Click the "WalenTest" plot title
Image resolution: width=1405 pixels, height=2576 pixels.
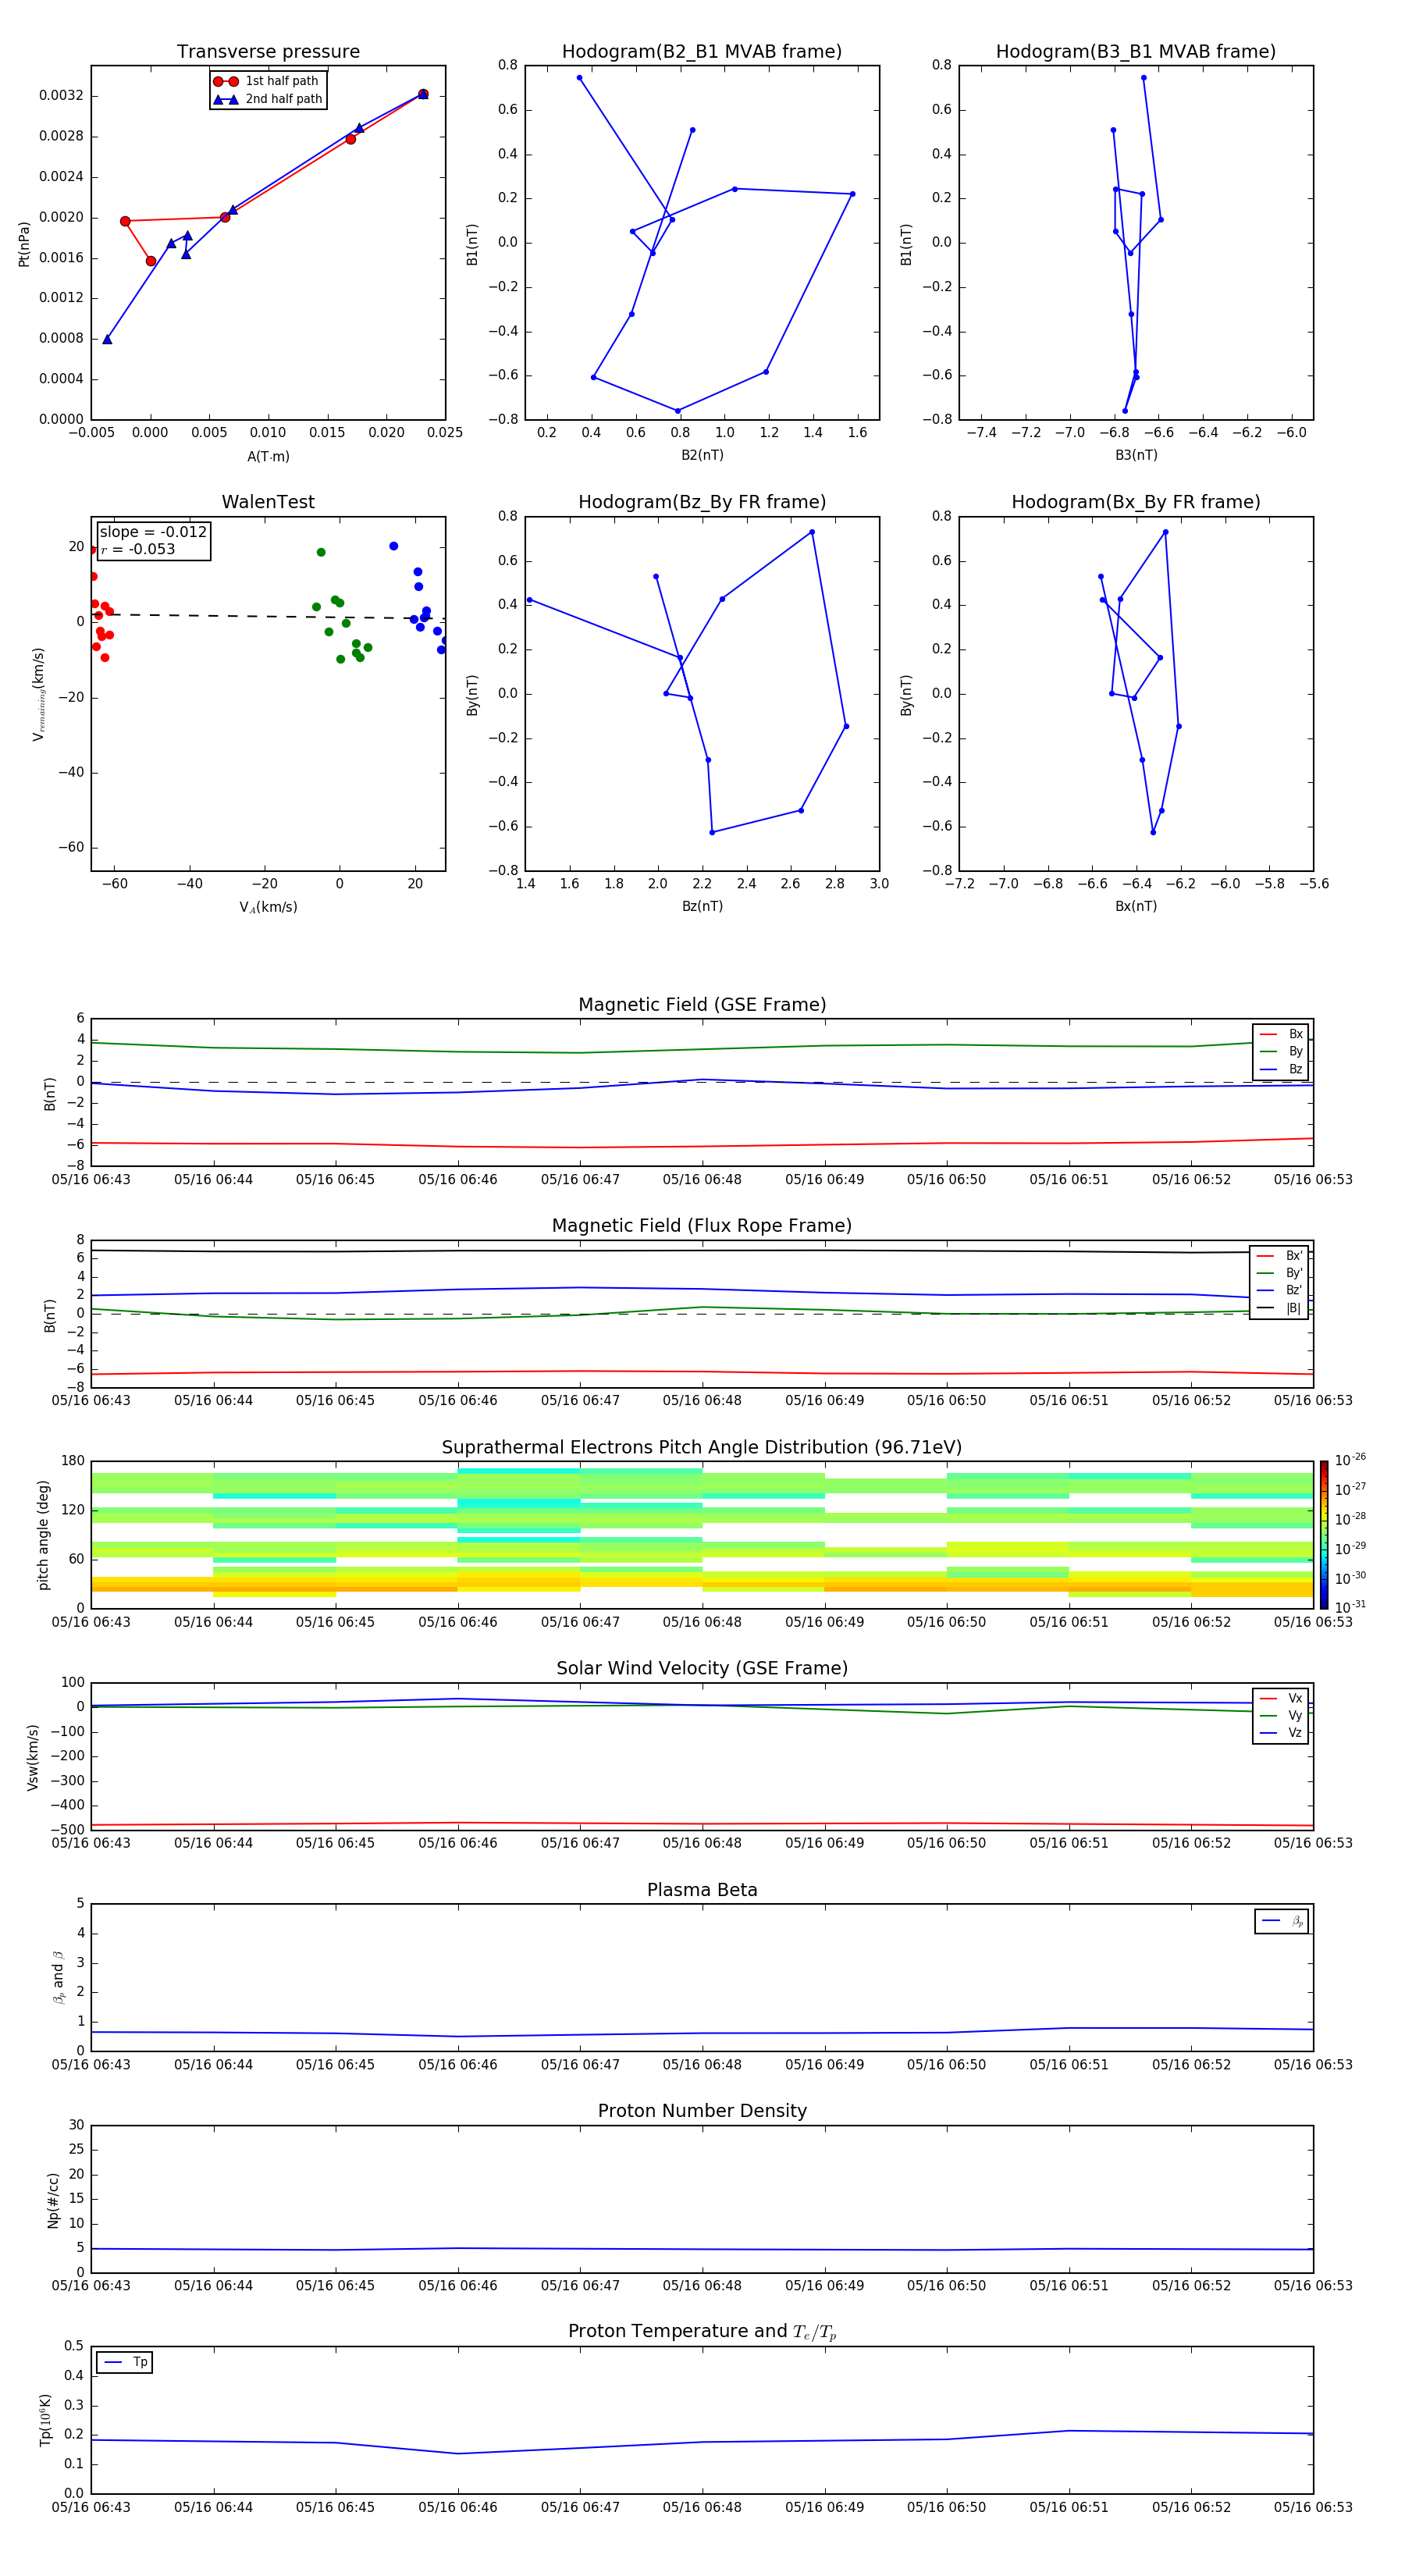(268, 502)
